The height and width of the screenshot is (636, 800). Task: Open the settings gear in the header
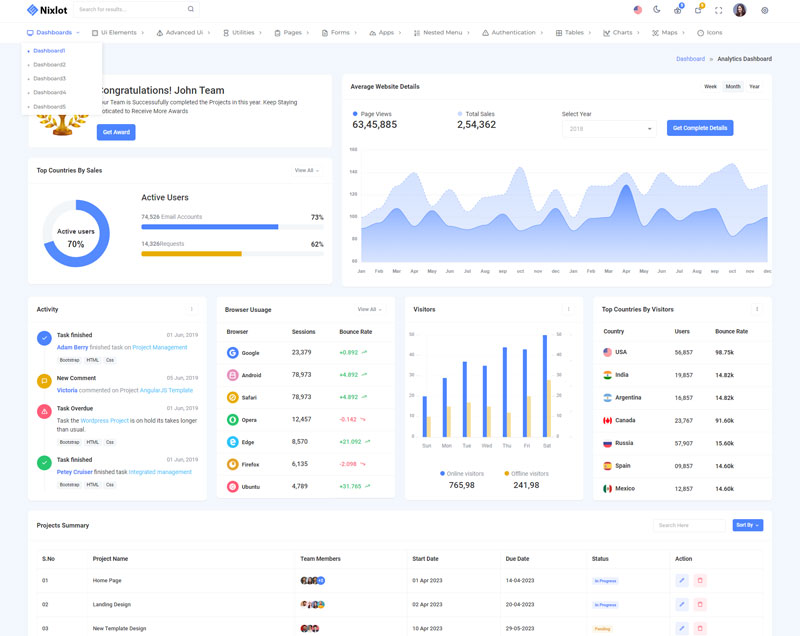click(x=765, y=10)
